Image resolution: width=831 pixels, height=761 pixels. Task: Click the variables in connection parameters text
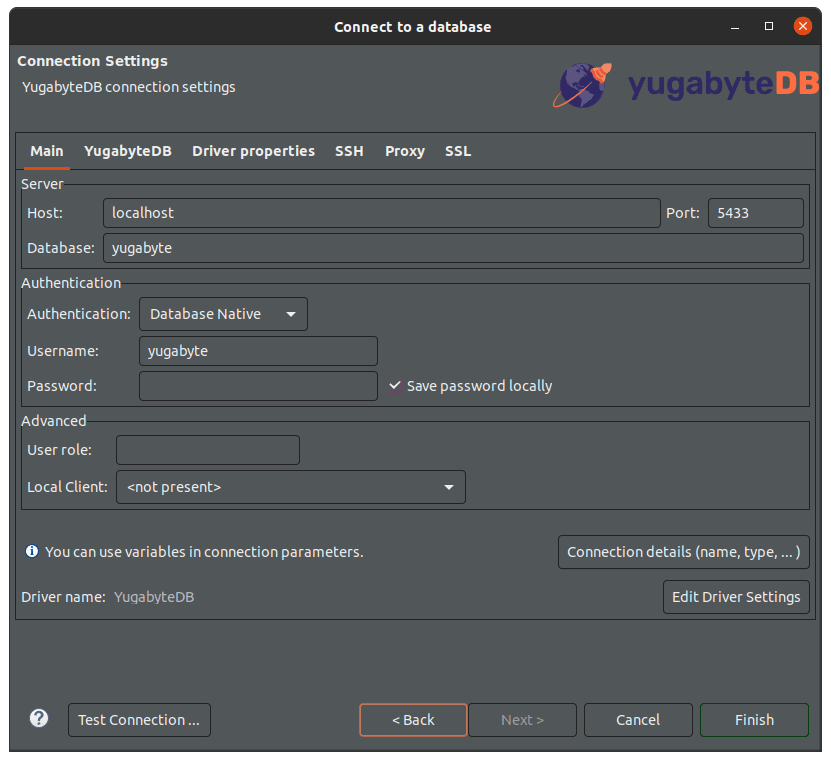204,552
